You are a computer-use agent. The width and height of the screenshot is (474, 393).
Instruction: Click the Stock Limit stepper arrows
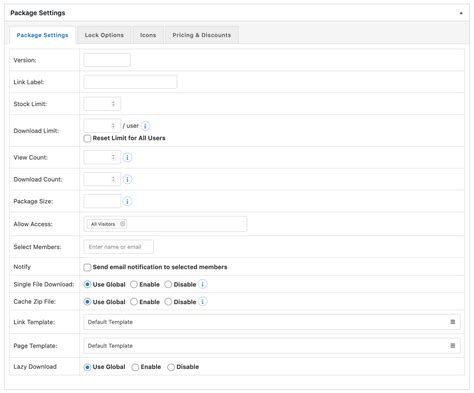click(113, 104)
